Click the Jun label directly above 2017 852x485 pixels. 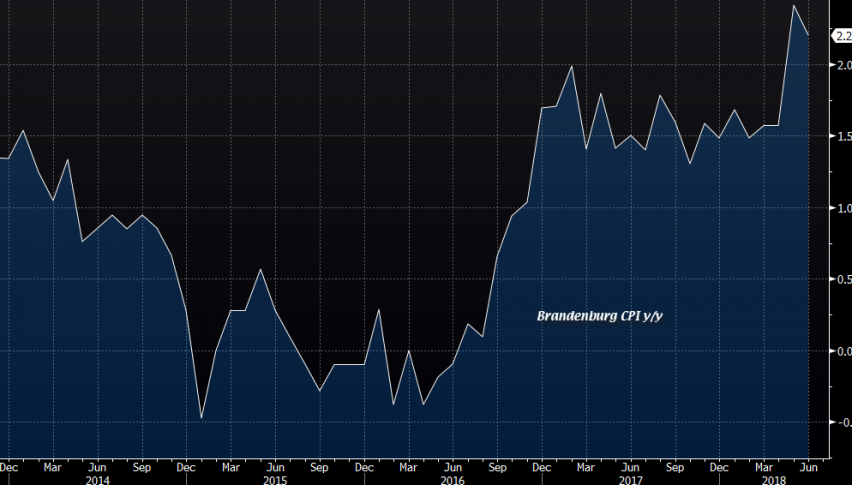(630, 467)
